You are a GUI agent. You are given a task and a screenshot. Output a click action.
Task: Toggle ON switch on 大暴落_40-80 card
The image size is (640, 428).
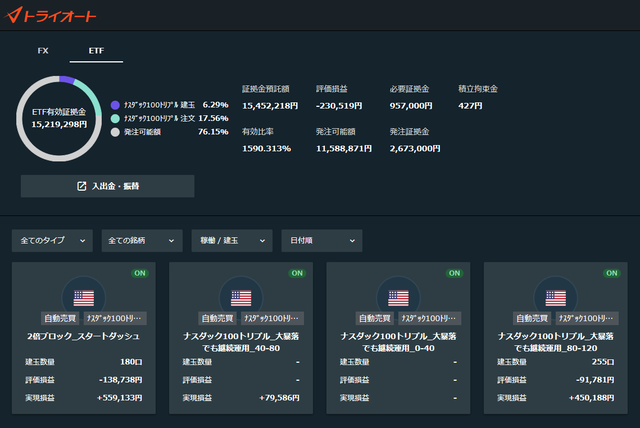click(297, 273)
